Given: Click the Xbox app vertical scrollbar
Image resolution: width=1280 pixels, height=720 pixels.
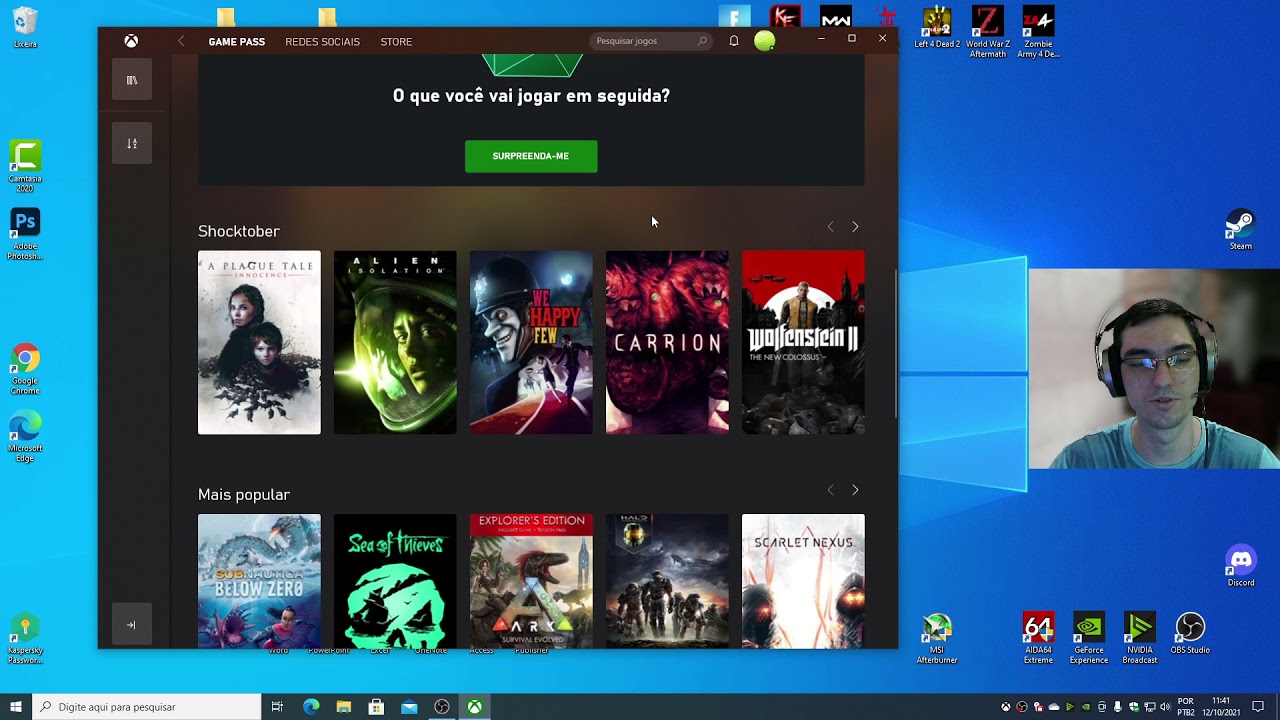Looking at the screenshot, I should pyautogui.click(x=896, y=345).
